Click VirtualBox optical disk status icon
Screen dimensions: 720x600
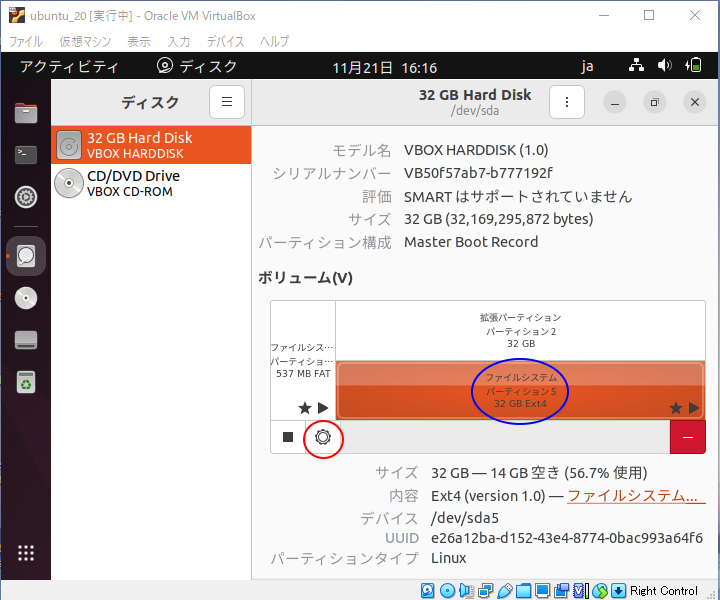[447, 590]
